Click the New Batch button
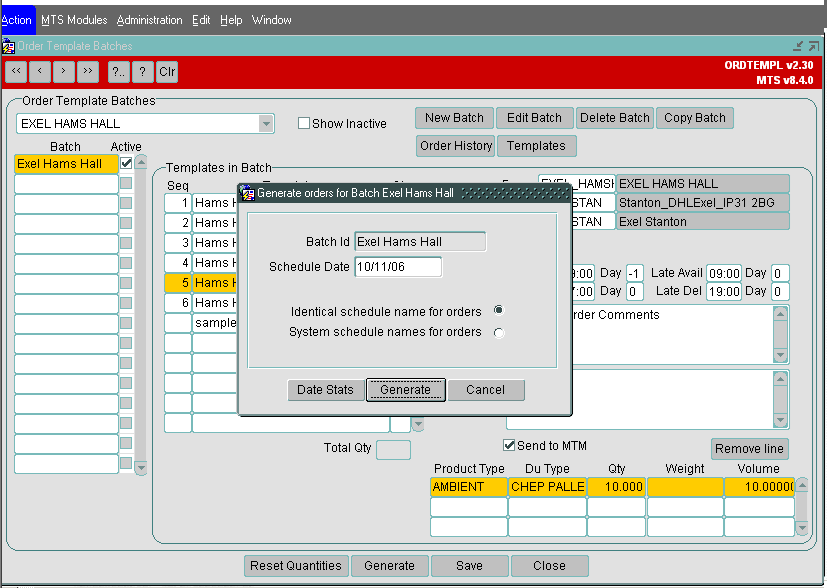 point(454,118)
